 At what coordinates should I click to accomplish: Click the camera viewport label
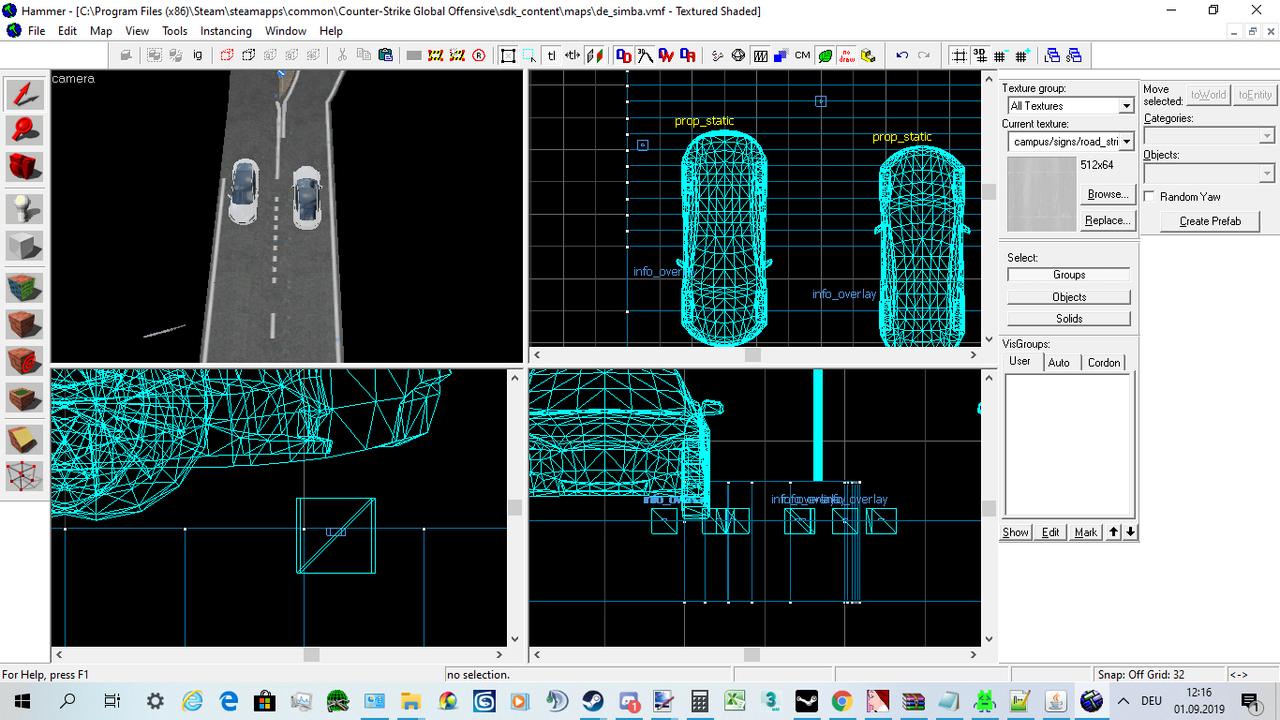[73, 79]
